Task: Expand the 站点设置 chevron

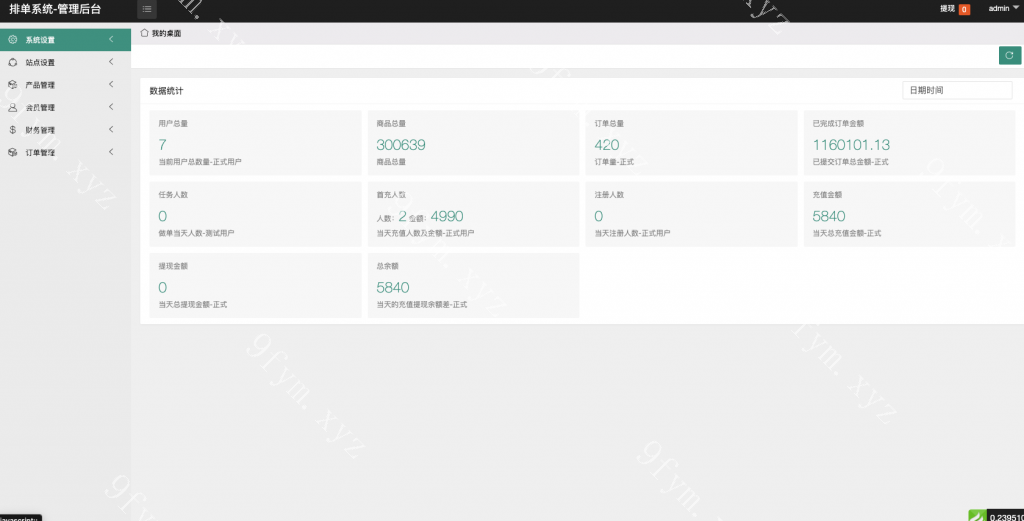Action: coord(111,61)
